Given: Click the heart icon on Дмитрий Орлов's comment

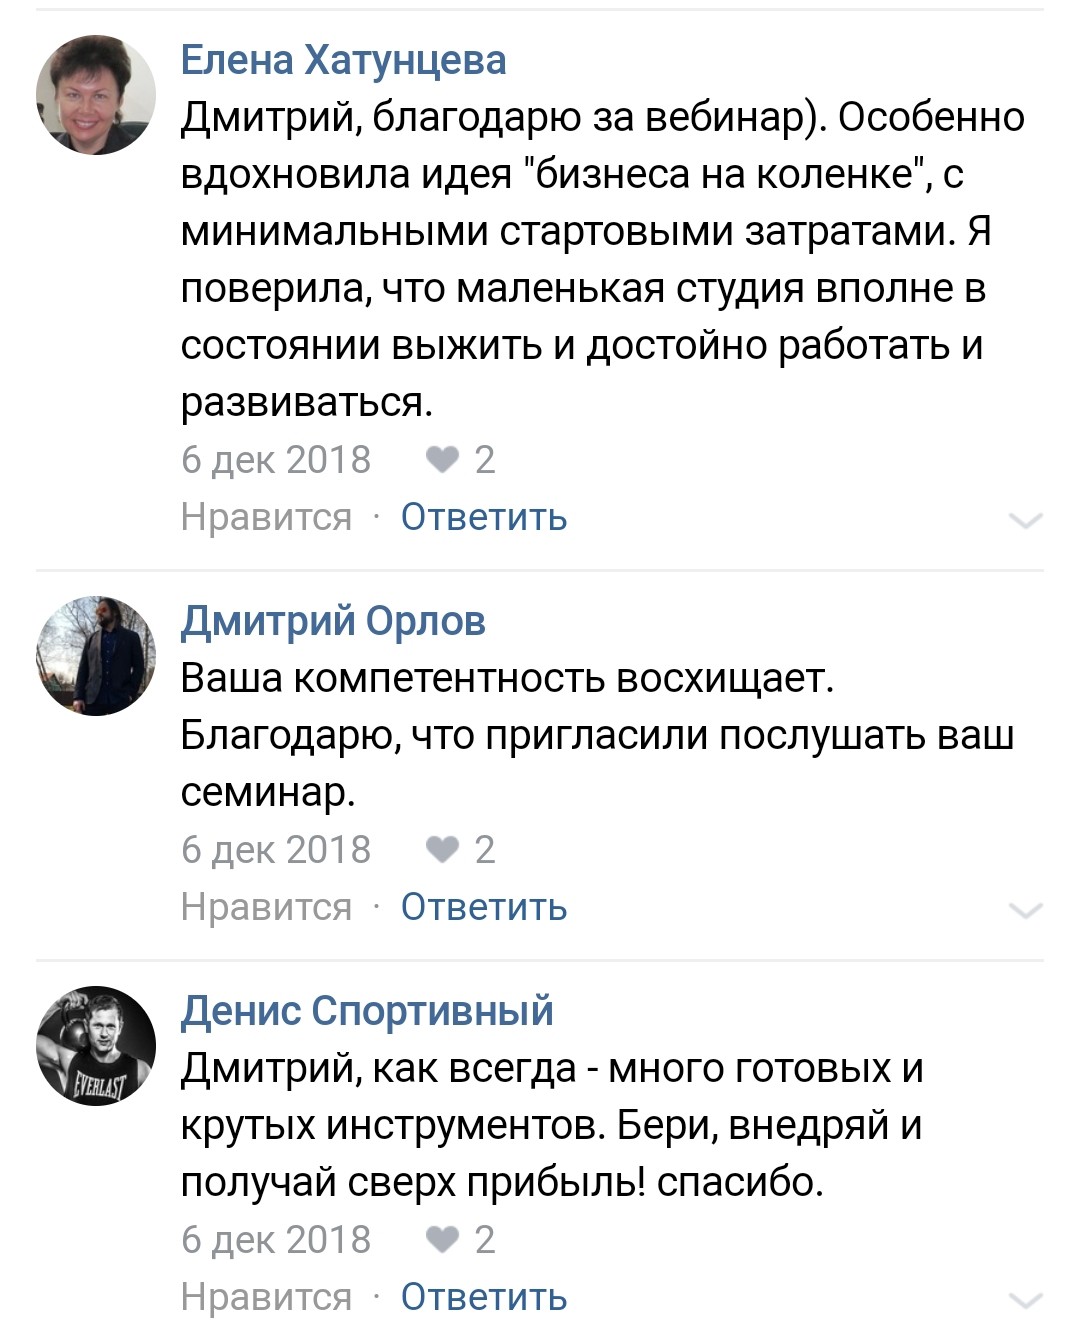Looking at the screenshot, I should [x=441, y=850].
